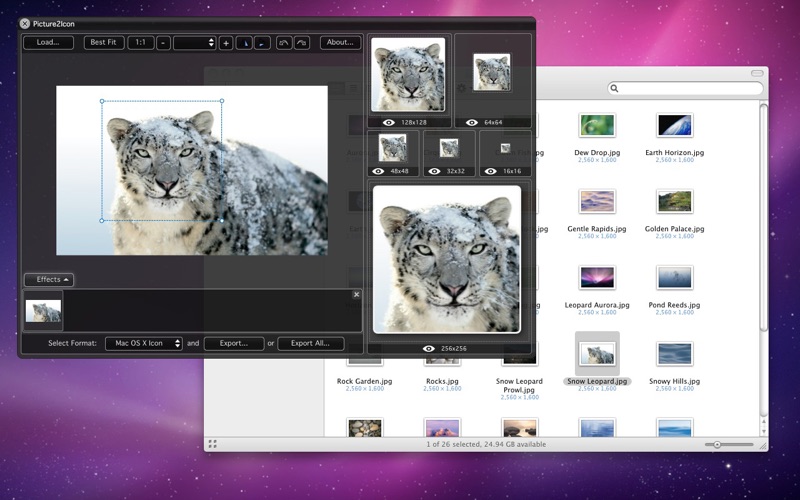Click the zoom out minus button

point(163,43)
